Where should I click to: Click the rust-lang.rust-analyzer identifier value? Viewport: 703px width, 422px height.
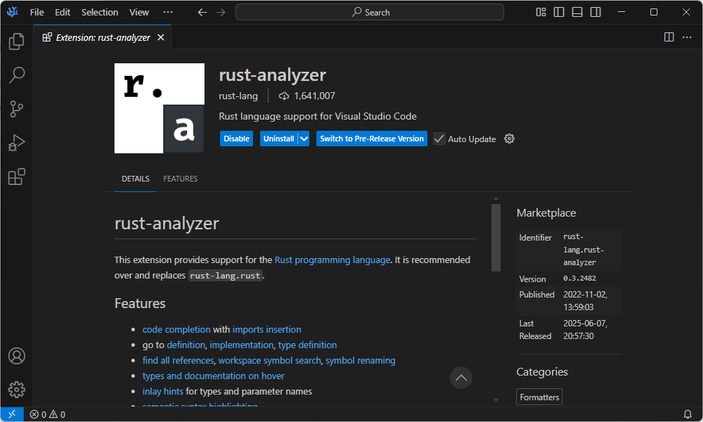coord(584,249)
